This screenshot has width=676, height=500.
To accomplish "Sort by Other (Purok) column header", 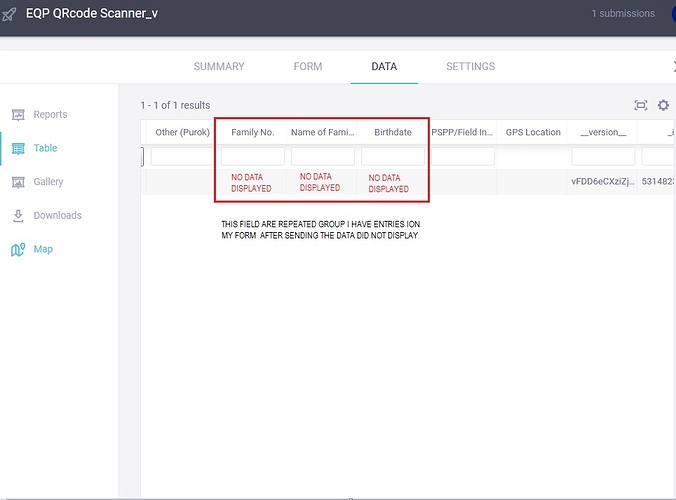I will coord(182,132).
